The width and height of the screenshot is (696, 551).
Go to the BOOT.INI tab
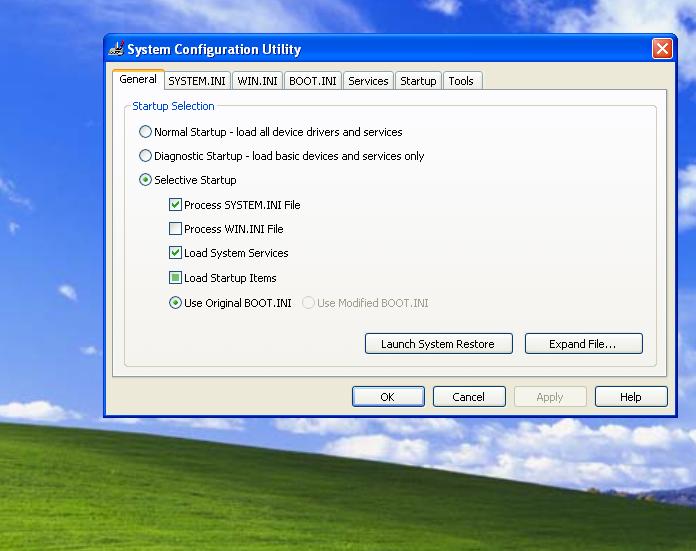coord(313,81)
